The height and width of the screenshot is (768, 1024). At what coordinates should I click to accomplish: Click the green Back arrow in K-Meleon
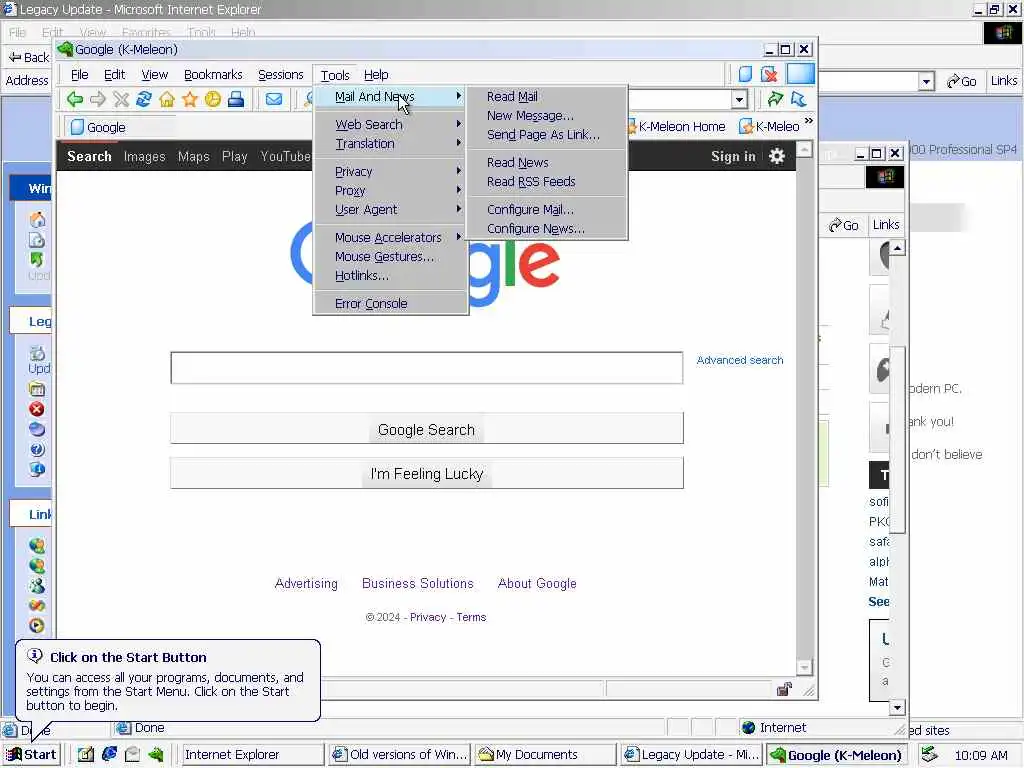[75, 99]
